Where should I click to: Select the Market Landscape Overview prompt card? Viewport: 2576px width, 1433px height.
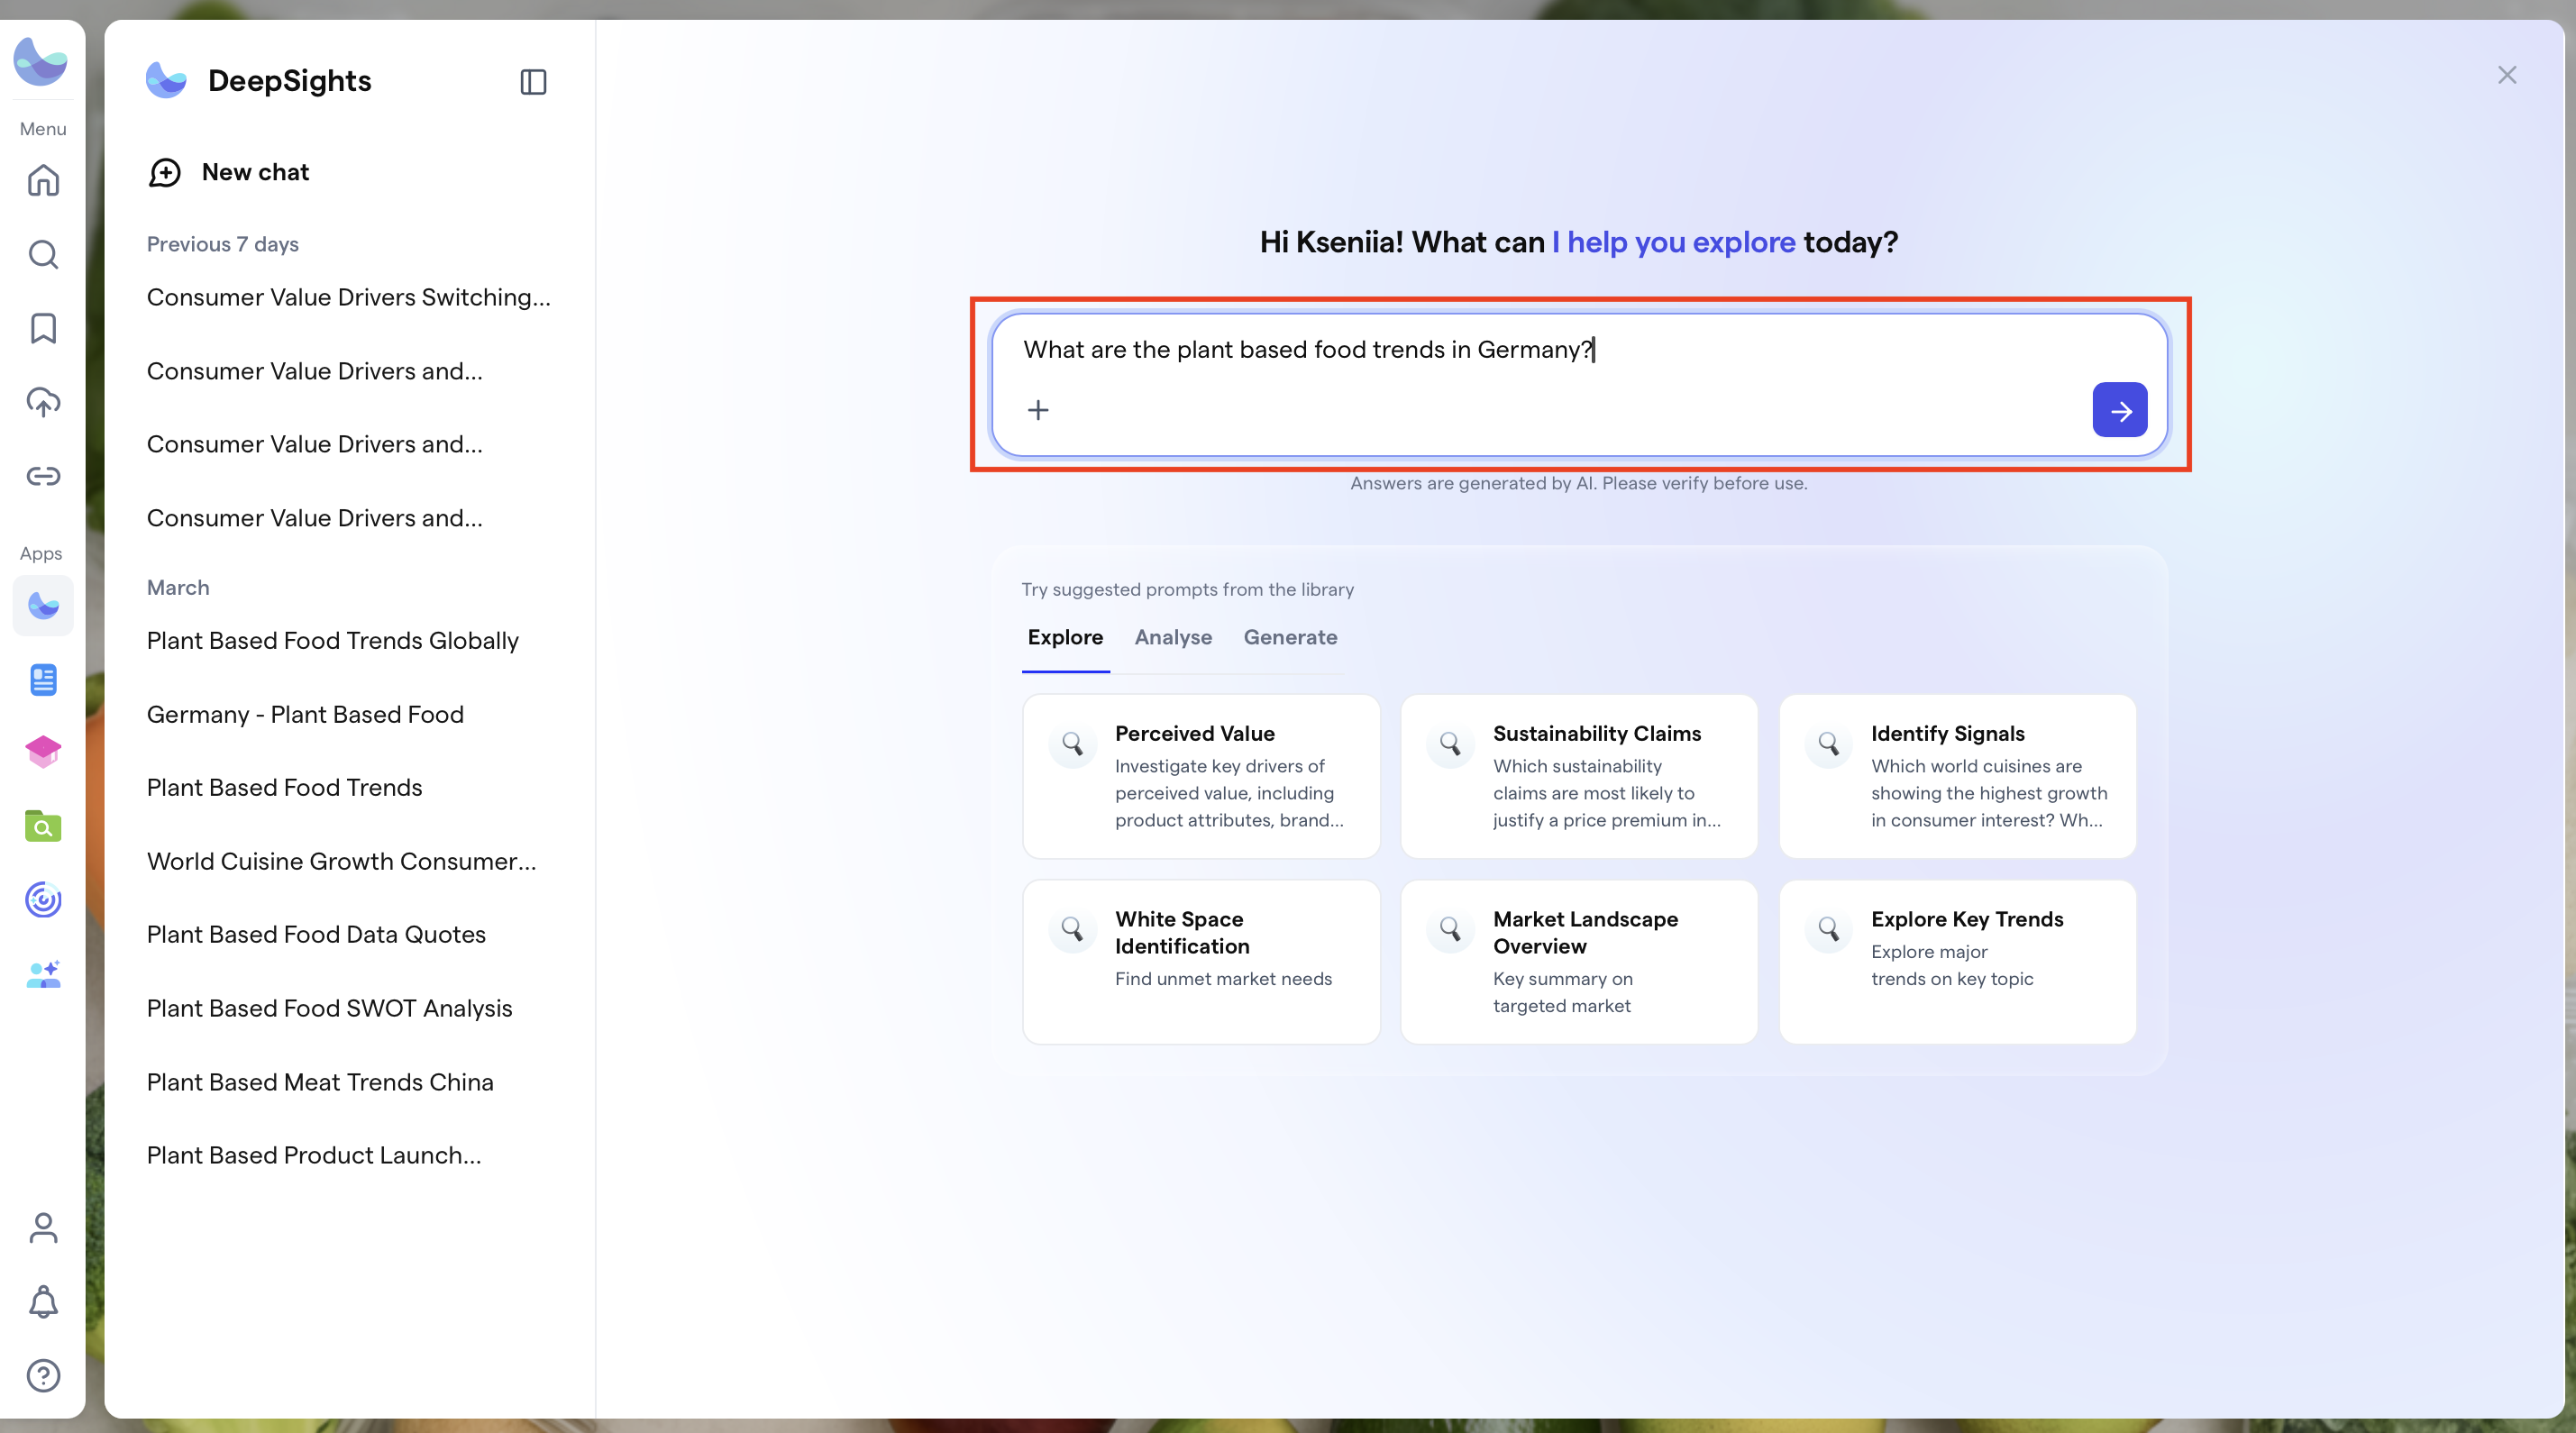[1579, 962]
